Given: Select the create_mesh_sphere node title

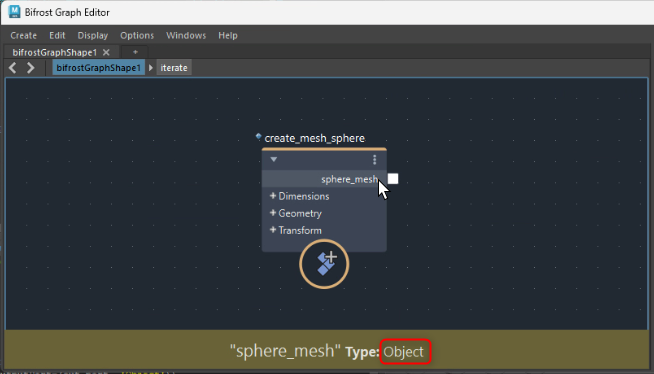Looking at the screenshot, I should pyautogui.click(x=314, y=138).
